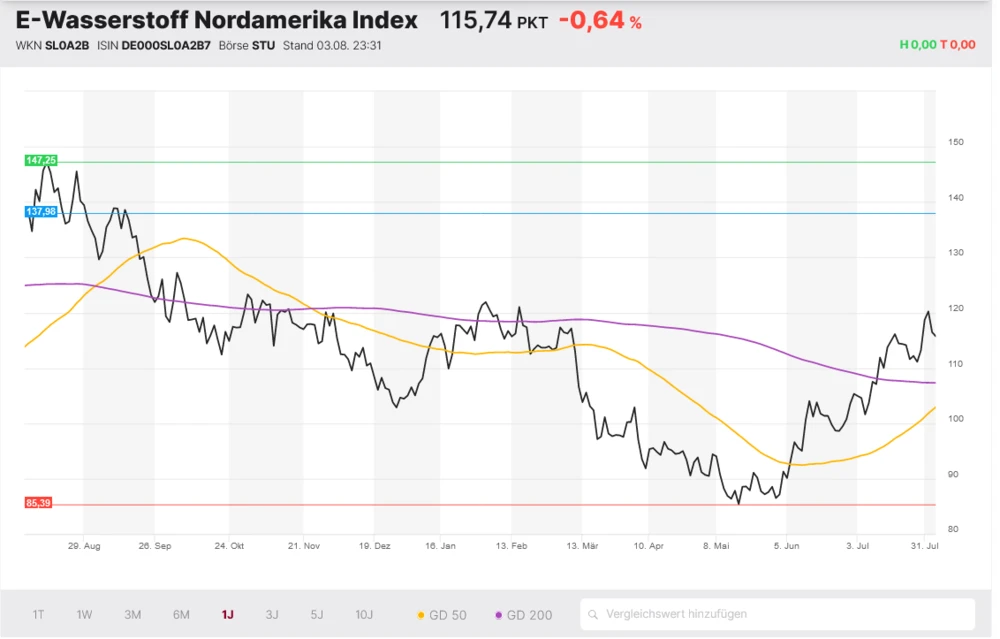This screenshot has width=1000, height=639.
Task: Click the ISIN value DE000SL0A2B7
Action: tap(166, 45)
